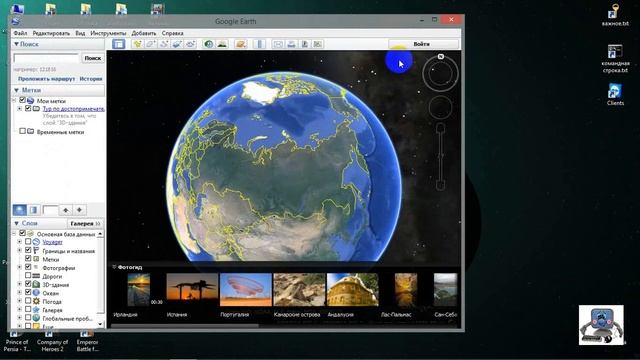Click the North indicator on compass

[441, 56]
